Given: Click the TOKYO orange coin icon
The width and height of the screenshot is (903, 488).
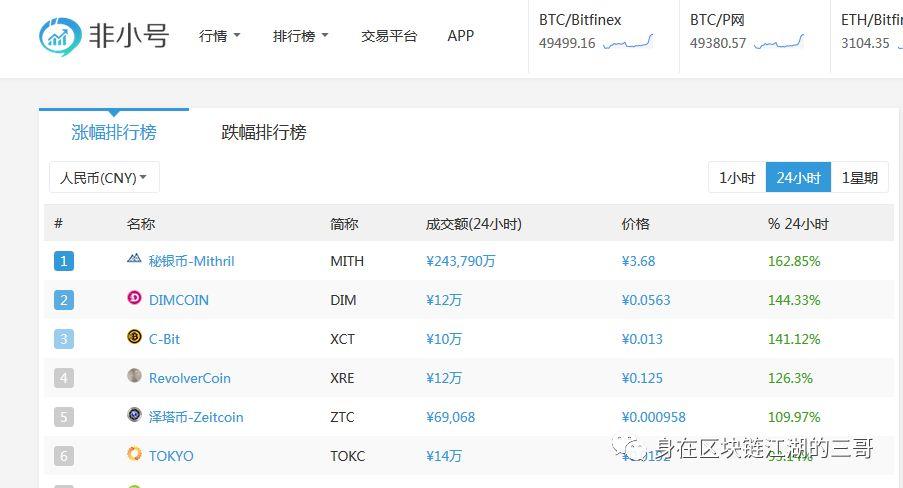Looking at the screenshot, I should [x=134, y=453].
